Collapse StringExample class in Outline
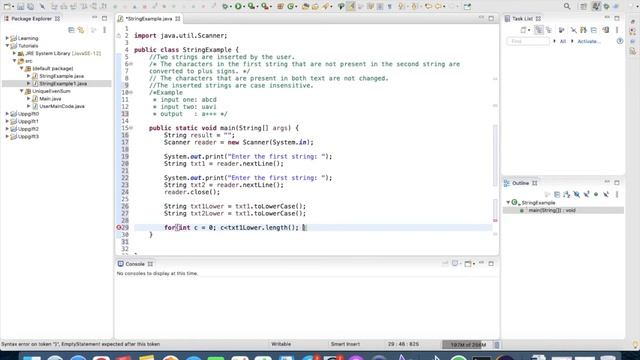 tap(508, 202)
